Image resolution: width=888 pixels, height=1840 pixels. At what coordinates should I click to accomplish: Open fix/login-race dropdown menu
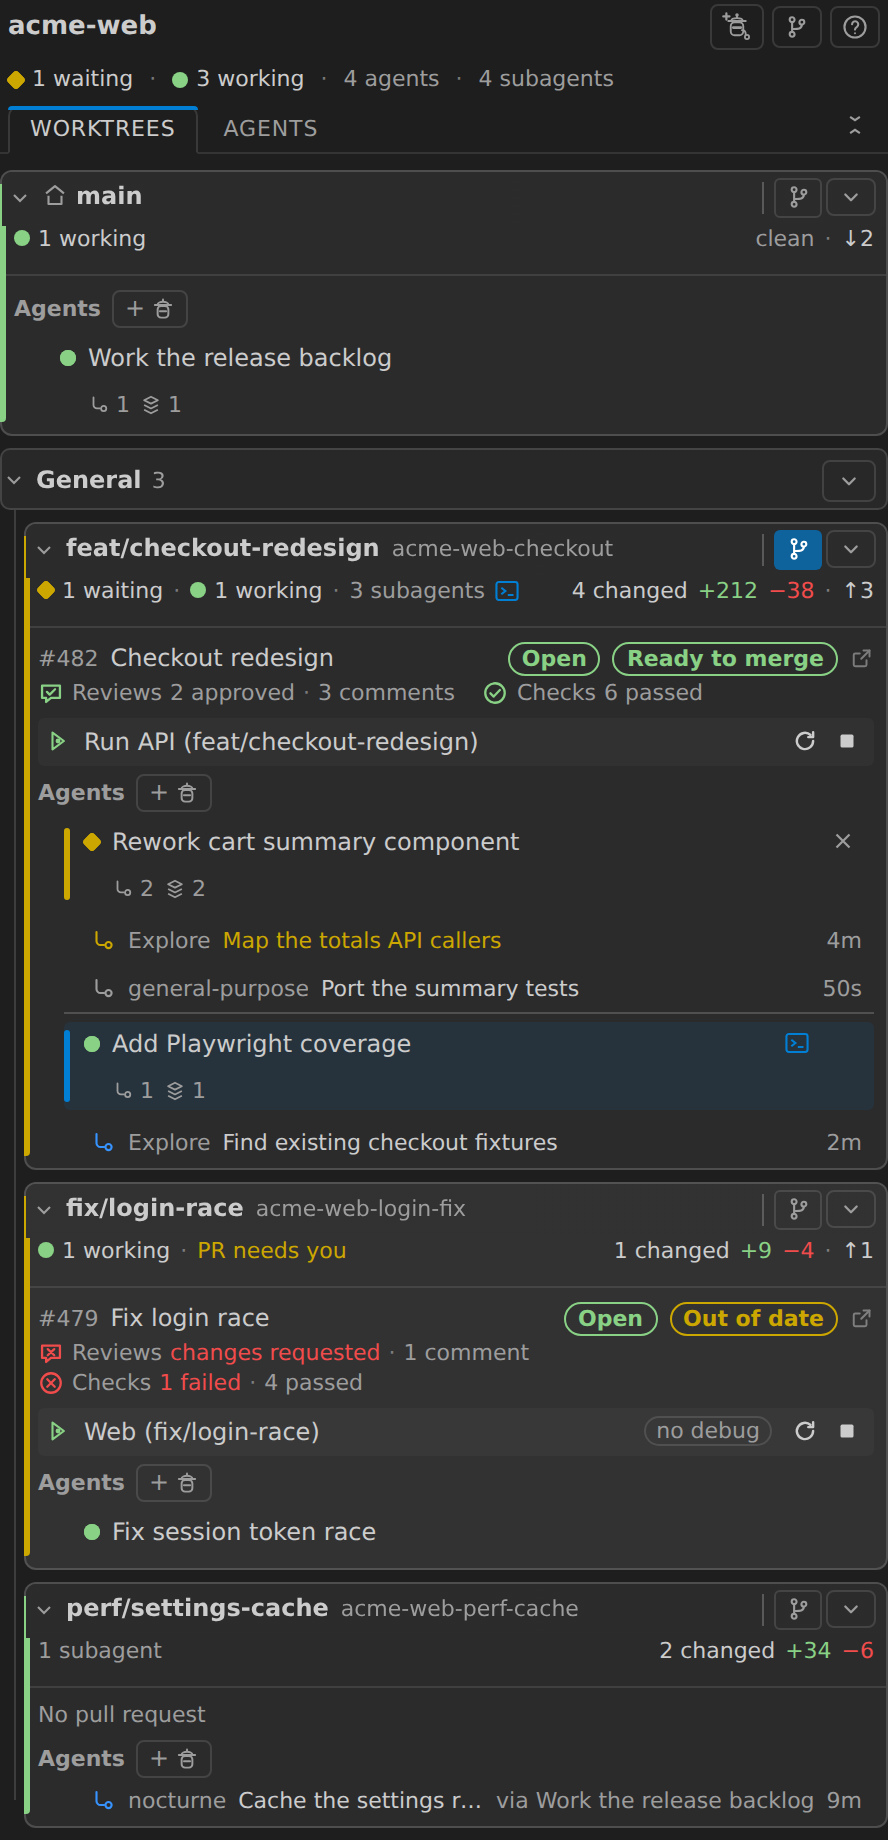(x=851, y=1209)
